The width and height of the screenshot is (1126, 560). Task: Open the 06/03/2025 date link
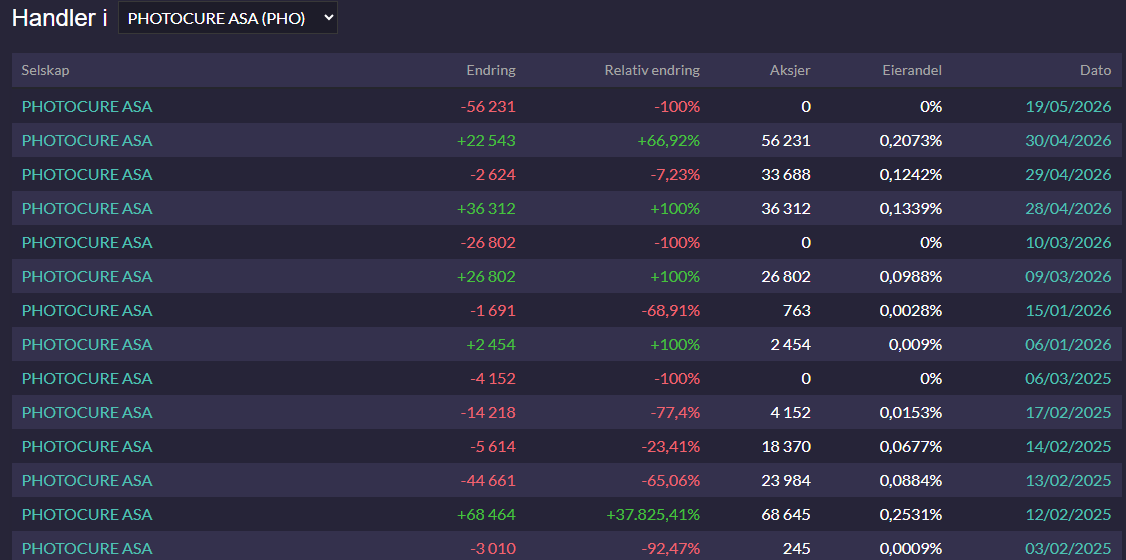coord(1069,378)
